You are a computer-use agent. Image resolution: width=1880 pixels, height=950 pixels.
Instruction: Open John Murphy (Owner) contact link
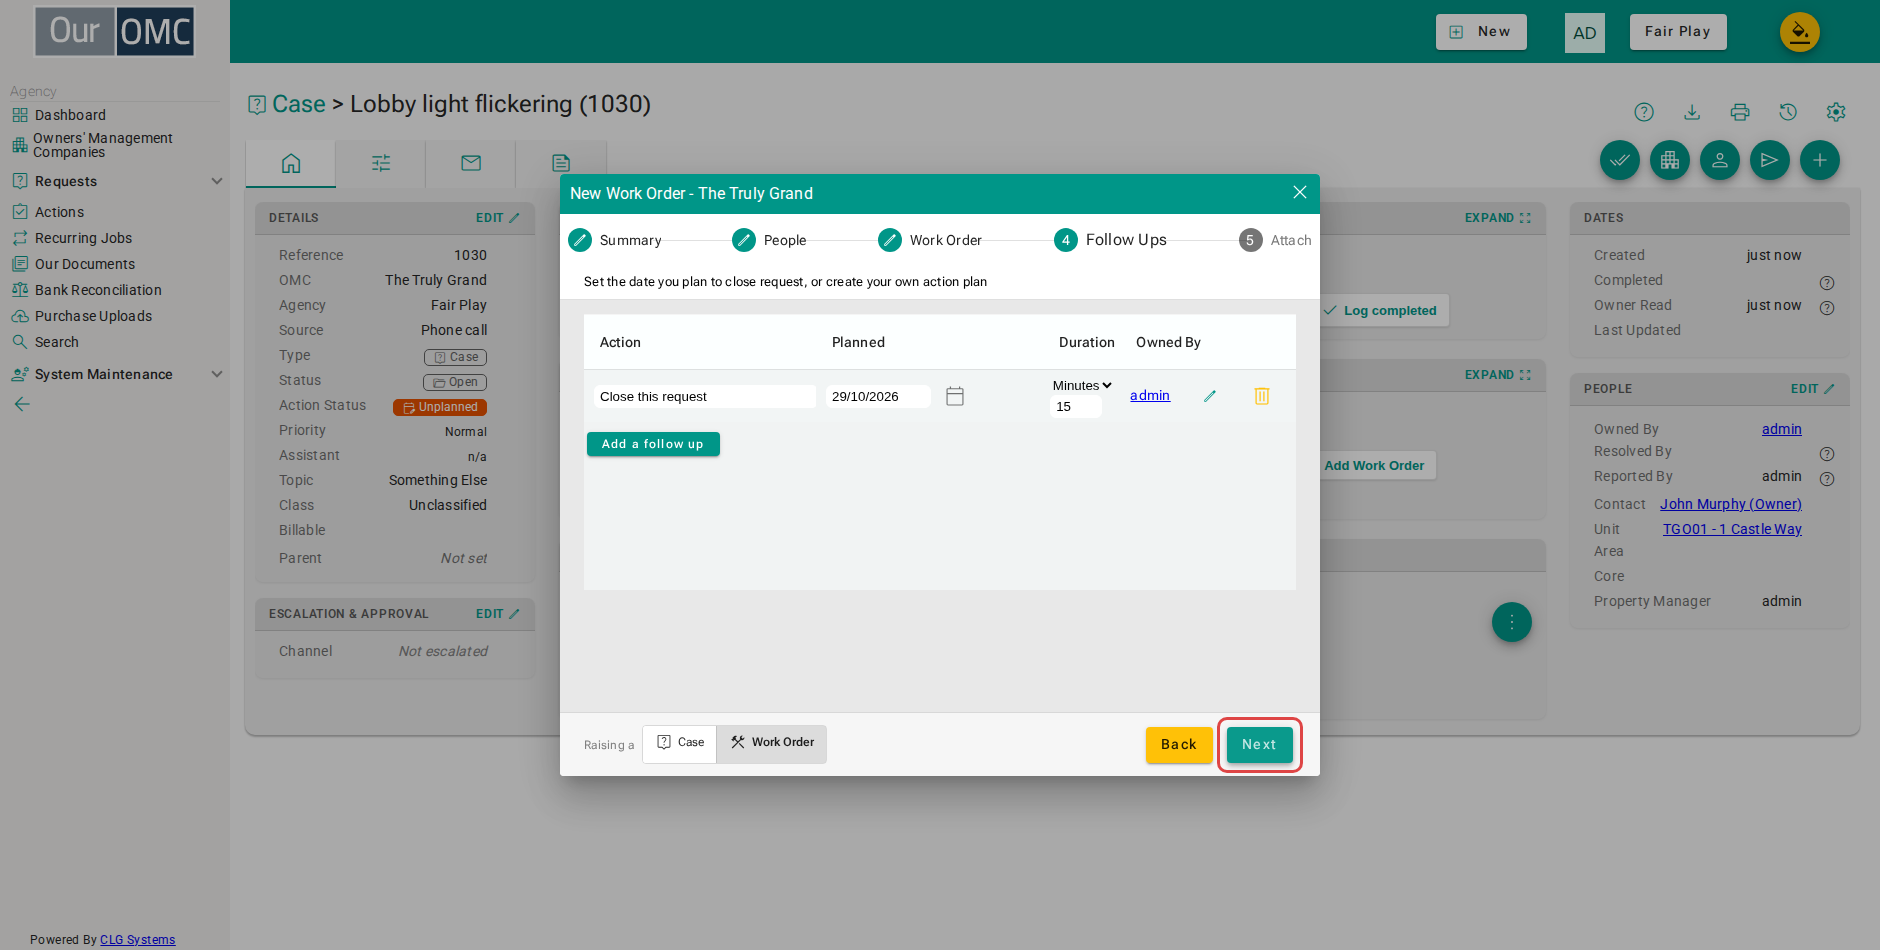click(x=1731, y=504)
